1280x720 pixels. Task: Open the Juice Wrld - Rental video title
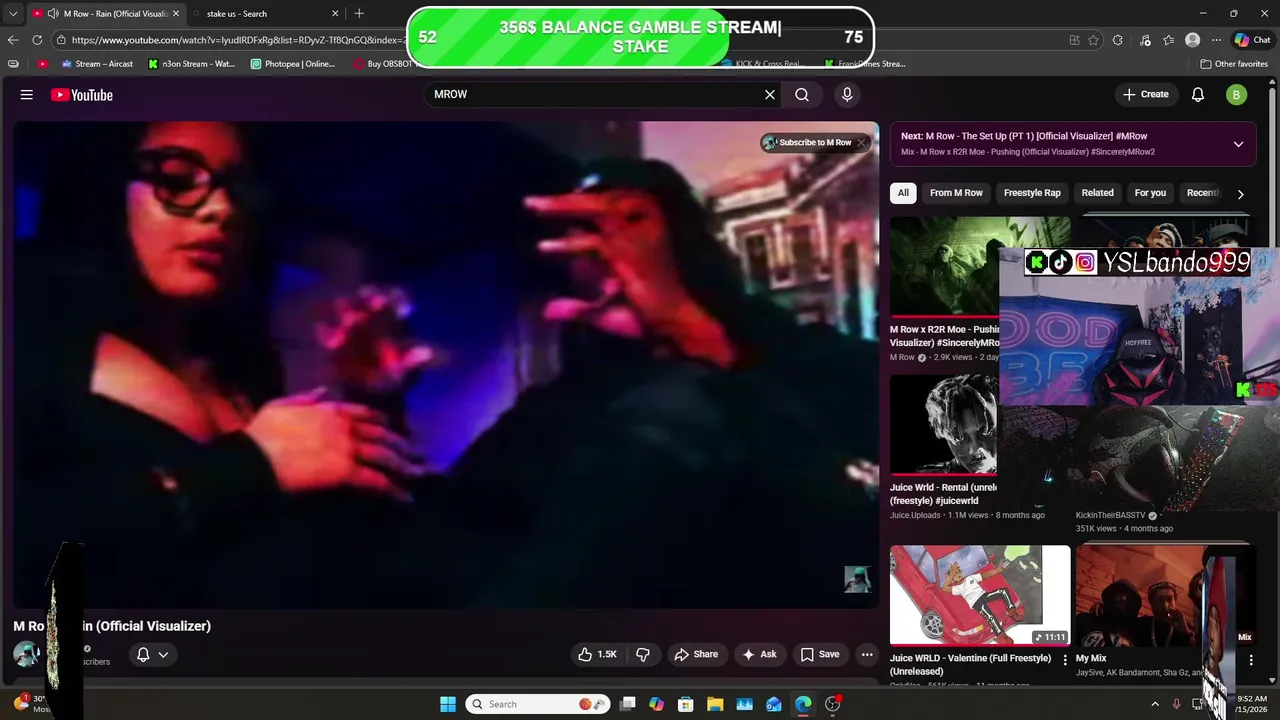944,494
